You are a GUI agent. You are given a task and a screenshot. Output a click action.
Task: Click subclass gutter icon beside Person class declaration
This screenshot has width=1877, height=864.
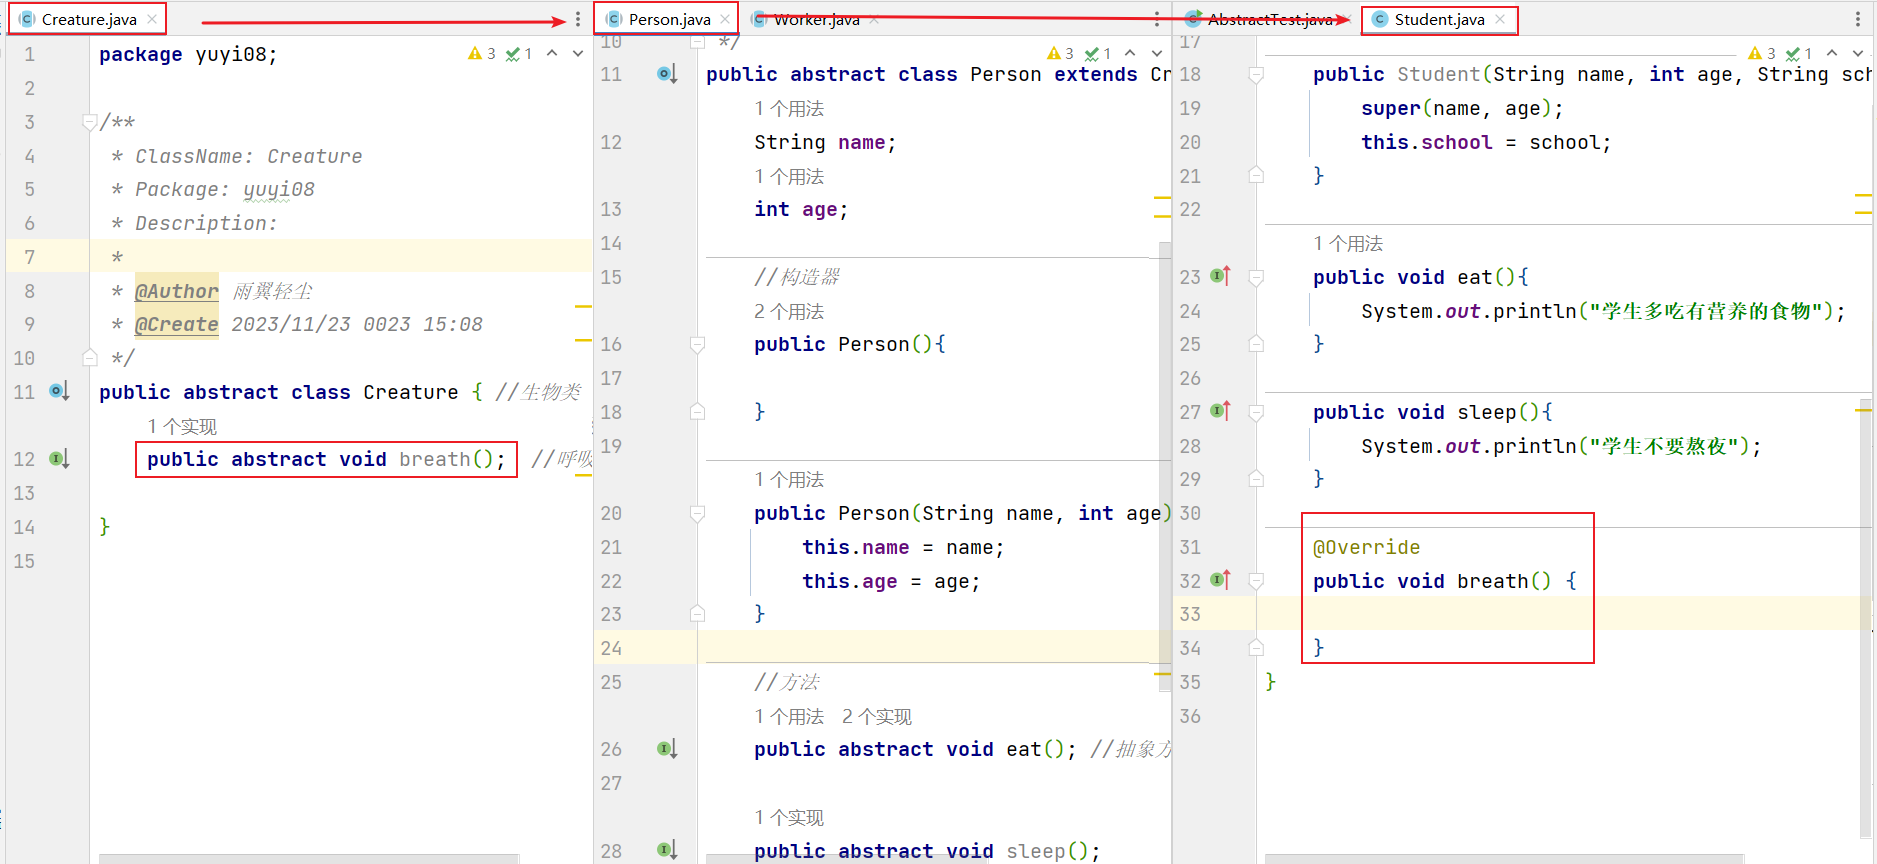[x=667, y=73]
